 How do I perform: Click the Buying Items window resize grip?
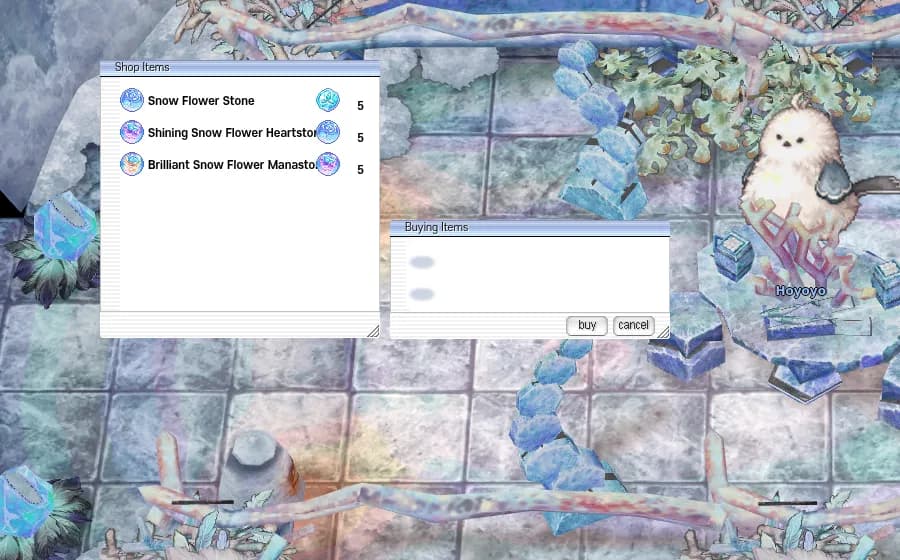662,332
